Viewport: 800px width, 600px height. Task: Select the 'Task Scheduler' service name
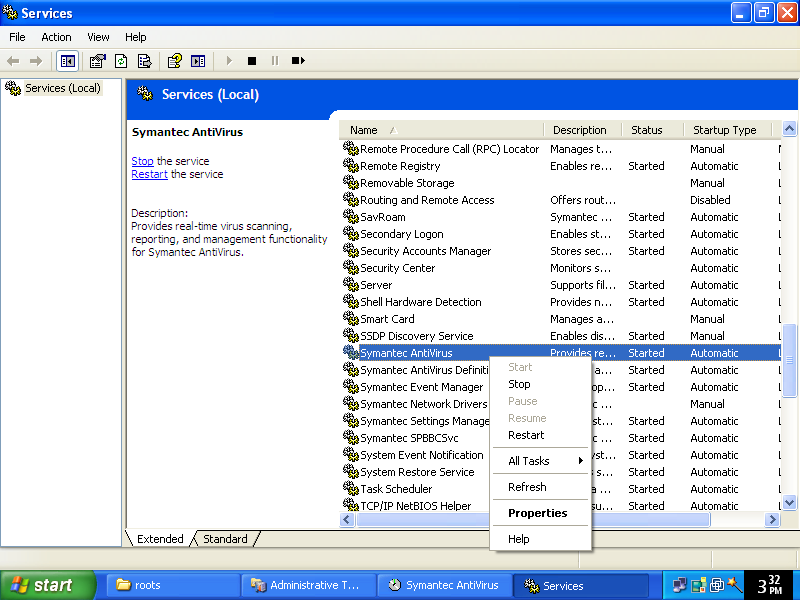[396, 489]
